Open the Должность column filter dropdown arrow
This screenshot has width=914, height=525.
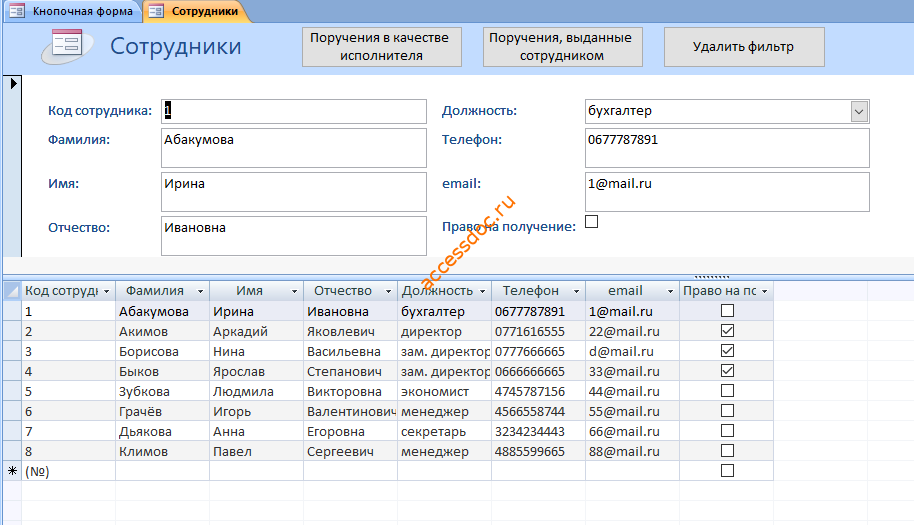click(x=483, y=291)
